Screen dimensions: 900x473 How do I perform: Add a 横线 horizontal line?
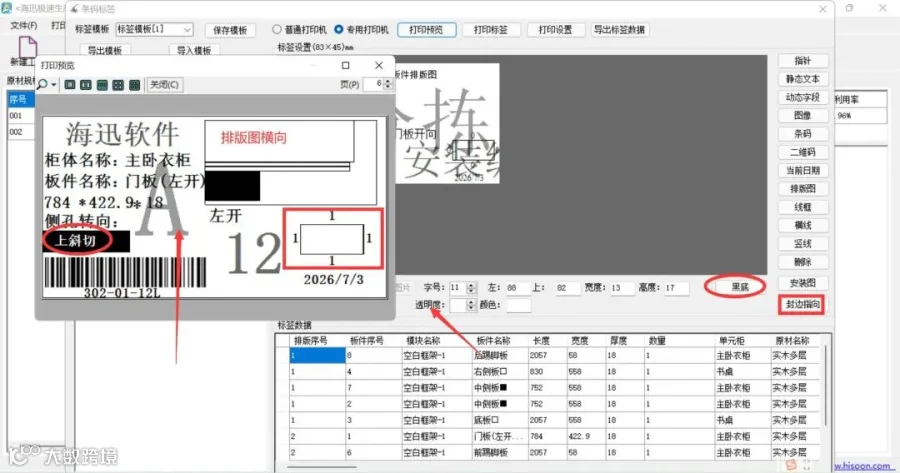(x=802, y=226)
